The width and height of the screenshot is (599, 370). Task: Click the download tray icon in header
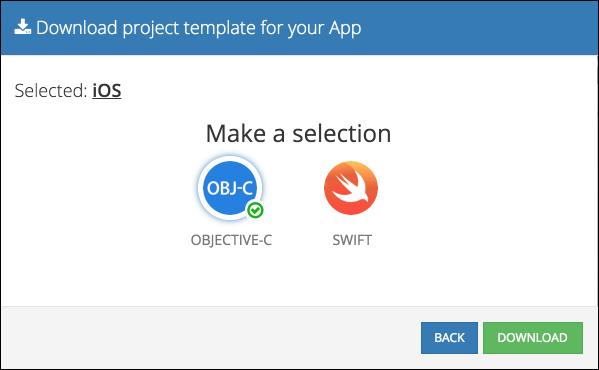pyautogui.click(x=23, y=27)
